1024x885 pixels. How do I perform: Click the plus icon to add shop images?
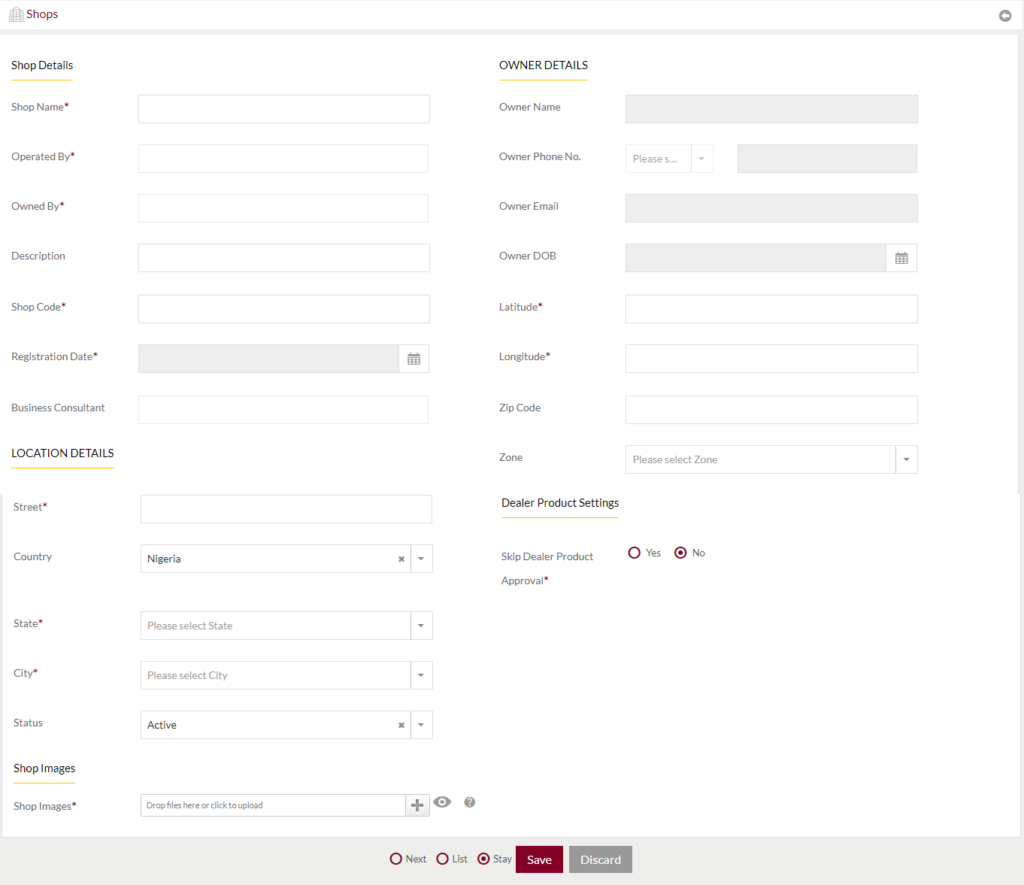pos(417,805)
